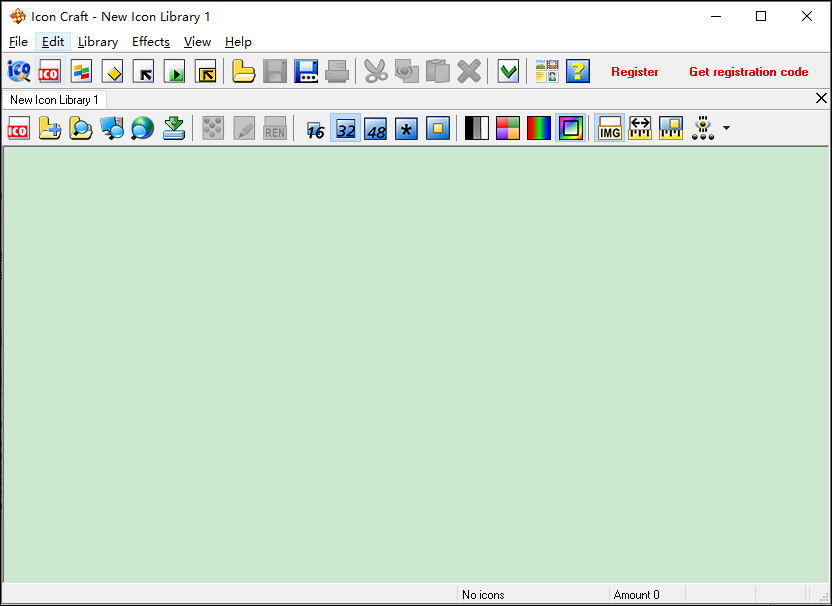
Task: Click the blue floppy save-as icon
Action: click(x=306, y=71)
